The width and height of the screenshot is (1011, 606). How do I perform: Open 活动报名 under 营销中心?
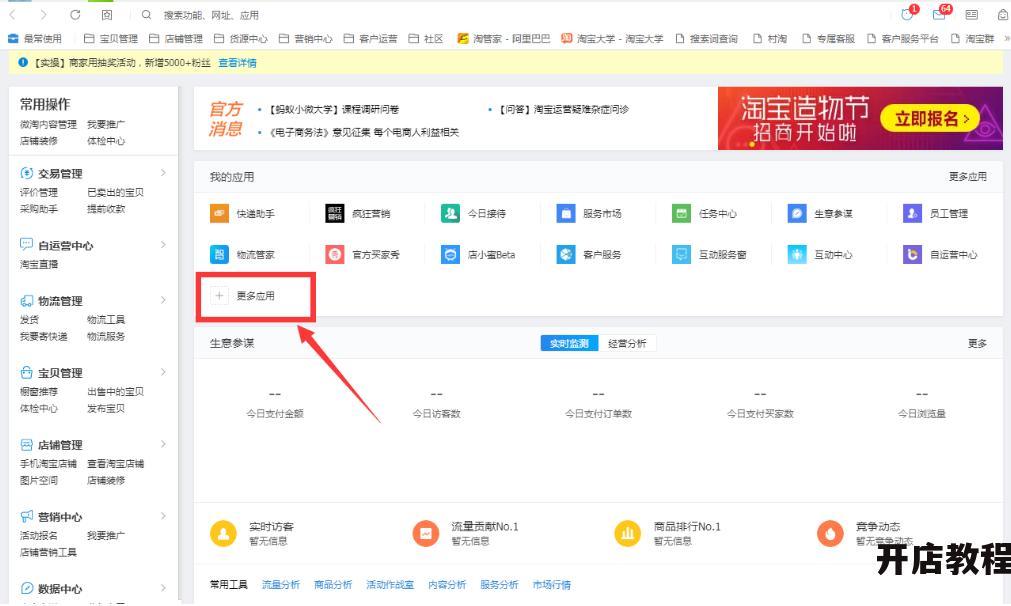(39, 535)
